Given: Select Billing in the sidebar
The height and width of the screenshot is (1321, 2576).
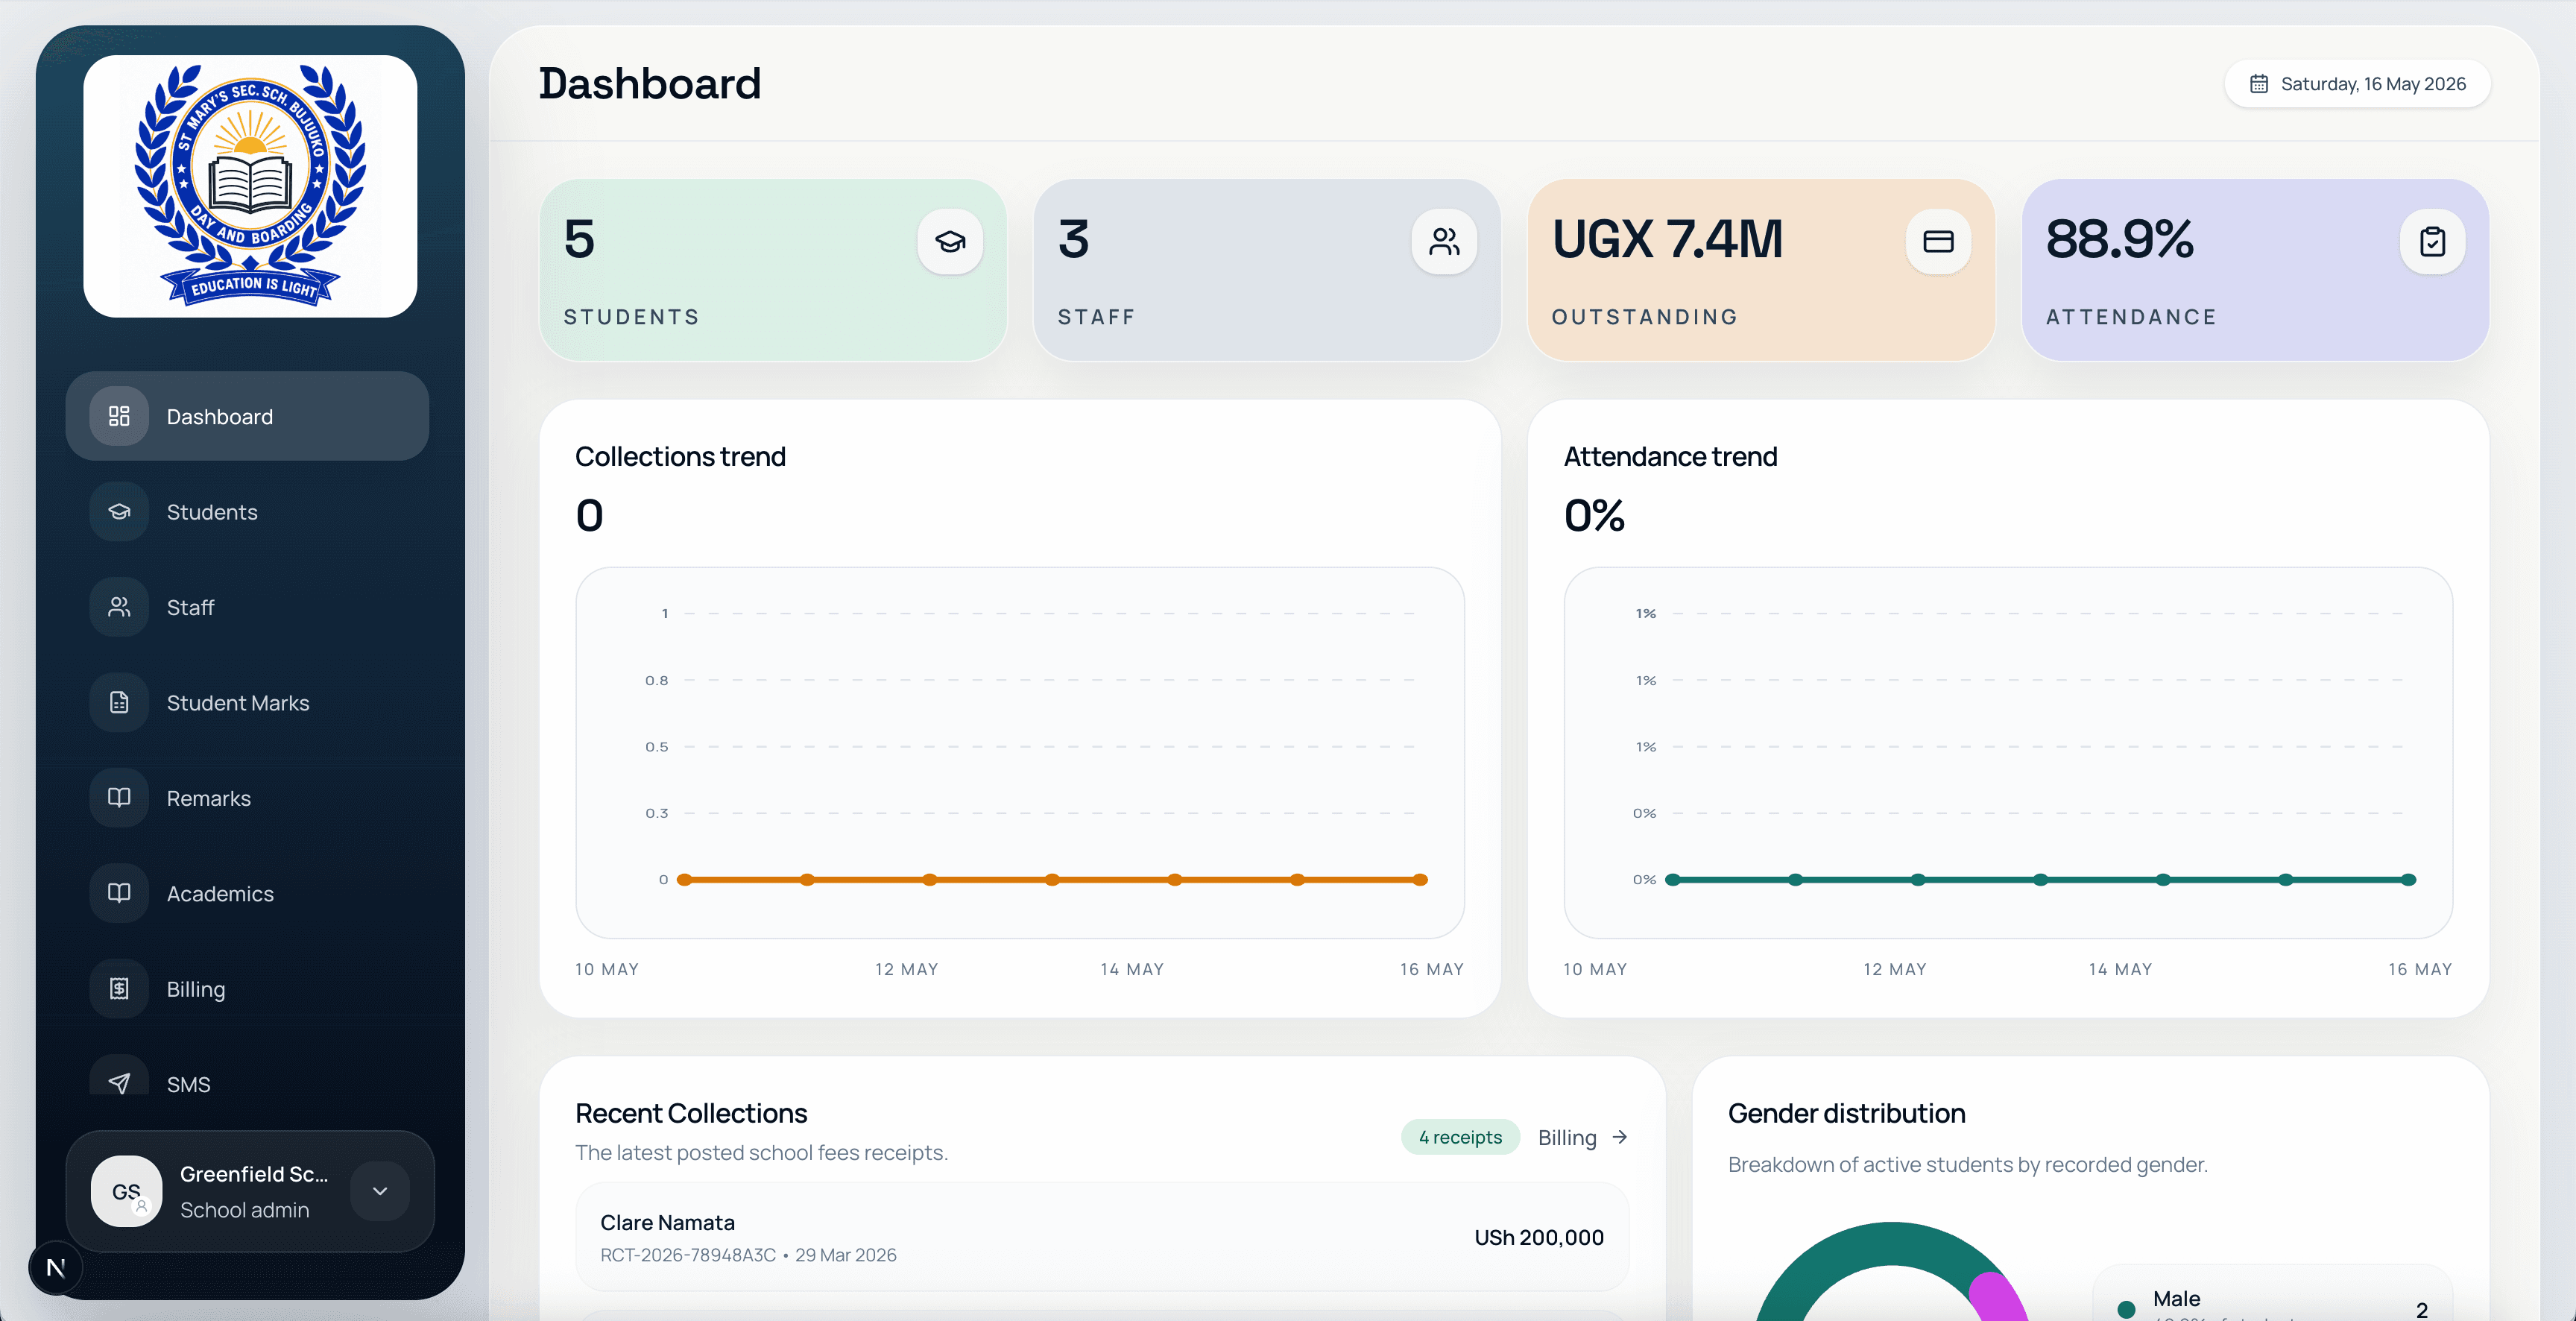Looking at the screenshot, I should [247, 989].
